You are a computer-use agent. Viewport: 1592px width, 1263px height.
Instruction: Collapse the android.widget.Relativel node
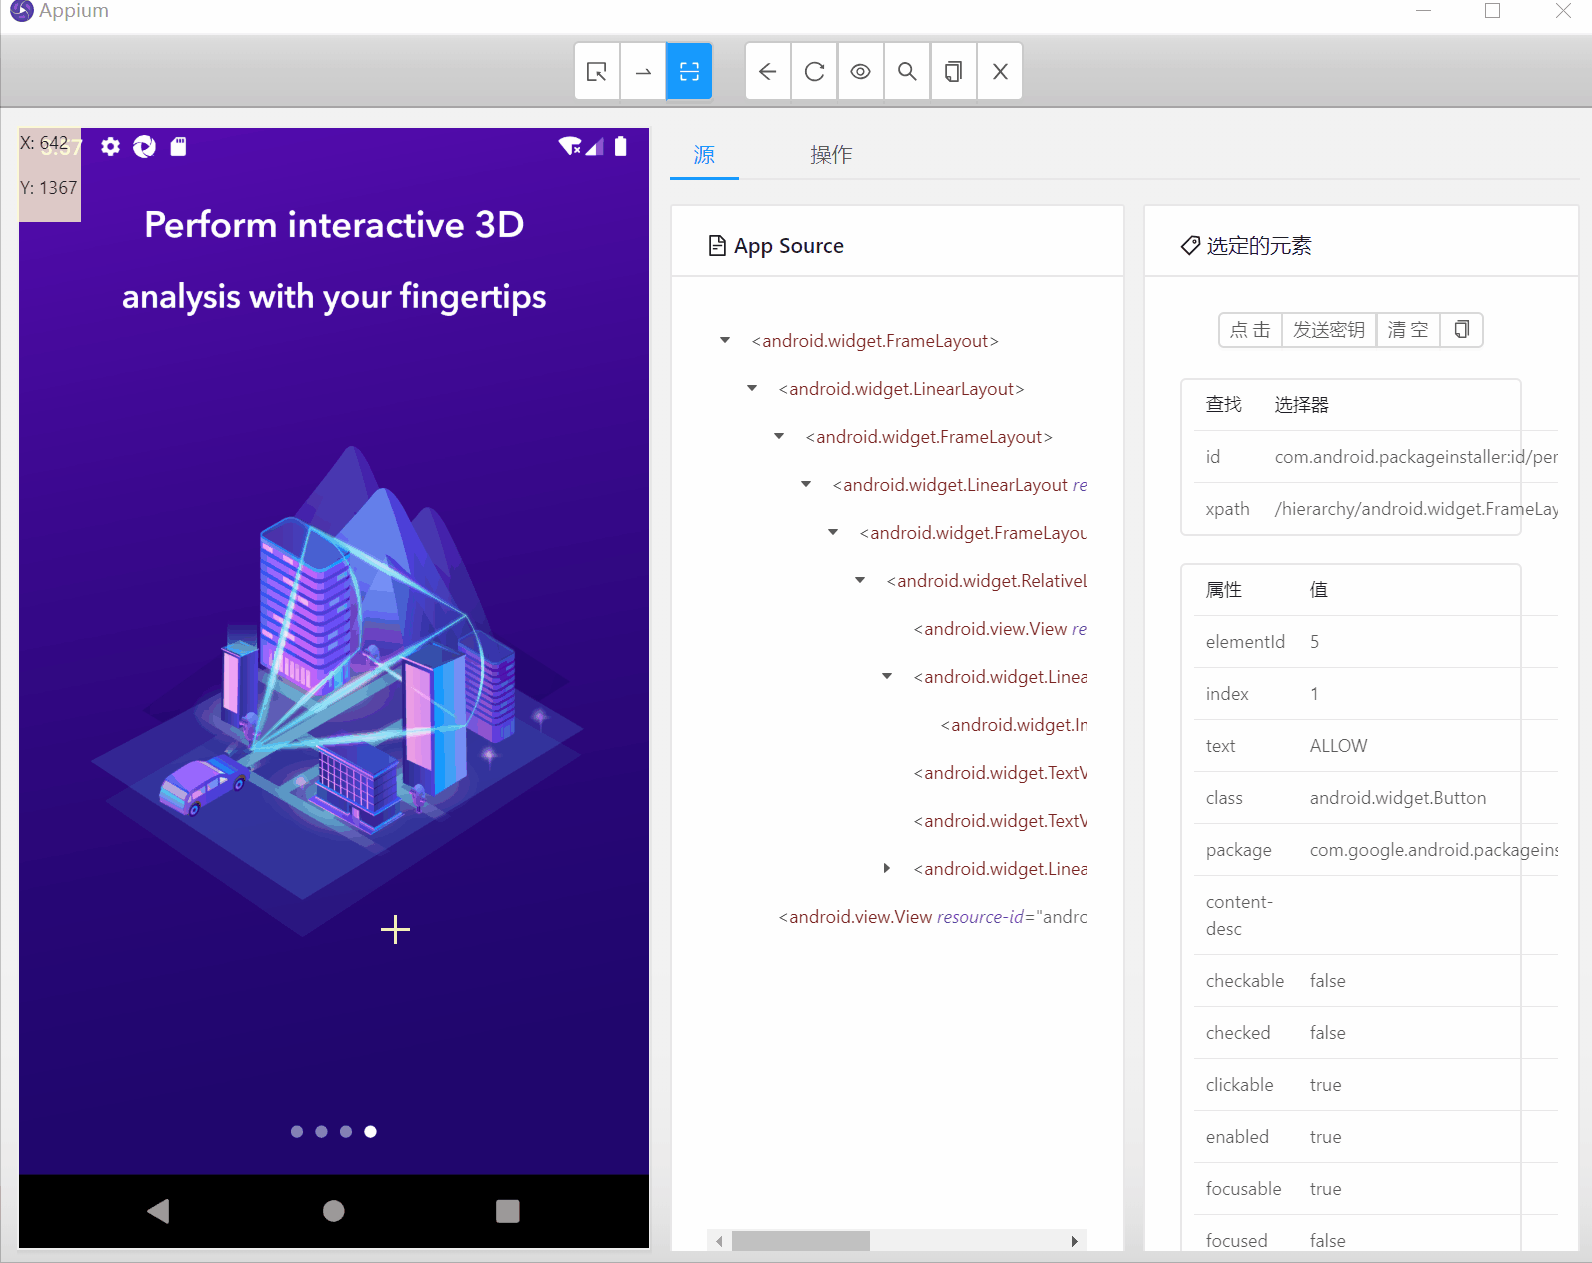tap(860, 581)
